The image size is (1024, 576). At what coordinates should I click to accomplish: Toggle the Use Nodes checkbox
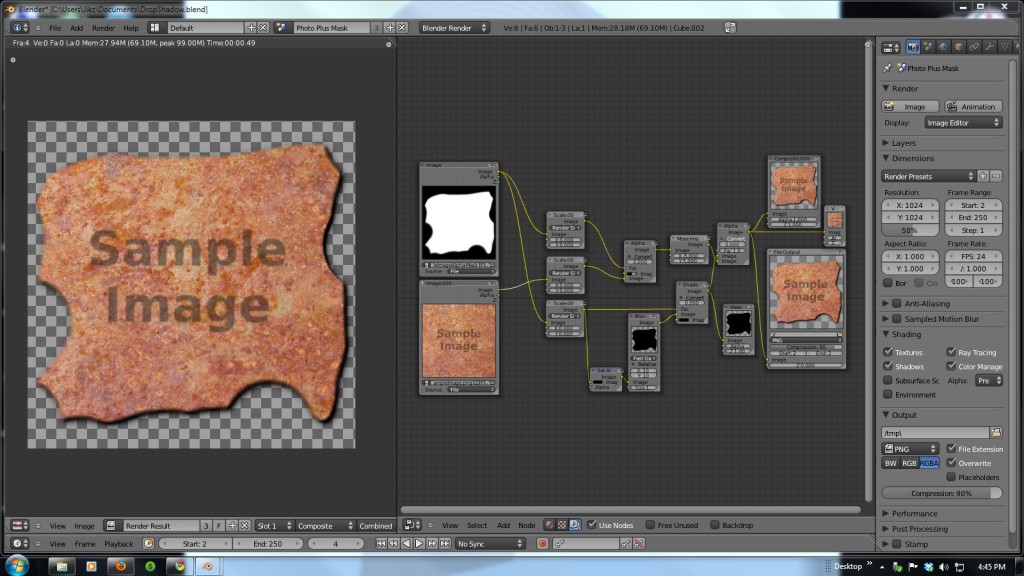(x=593, y=525)
